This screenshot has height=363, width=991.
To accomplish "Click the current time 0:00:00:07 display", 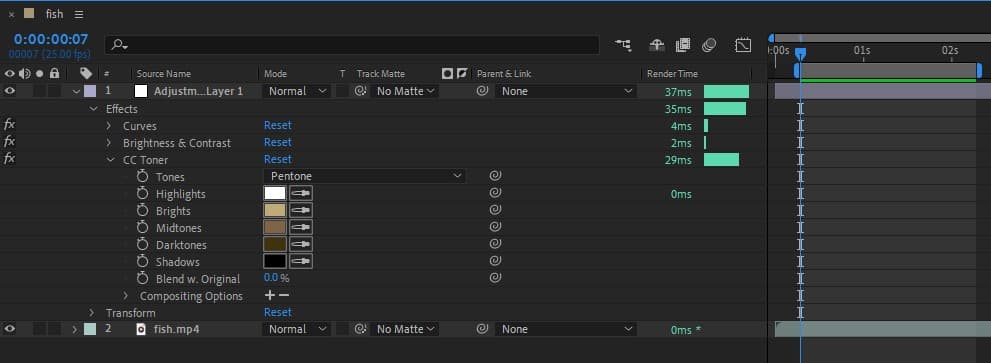I will click(51, 40).
